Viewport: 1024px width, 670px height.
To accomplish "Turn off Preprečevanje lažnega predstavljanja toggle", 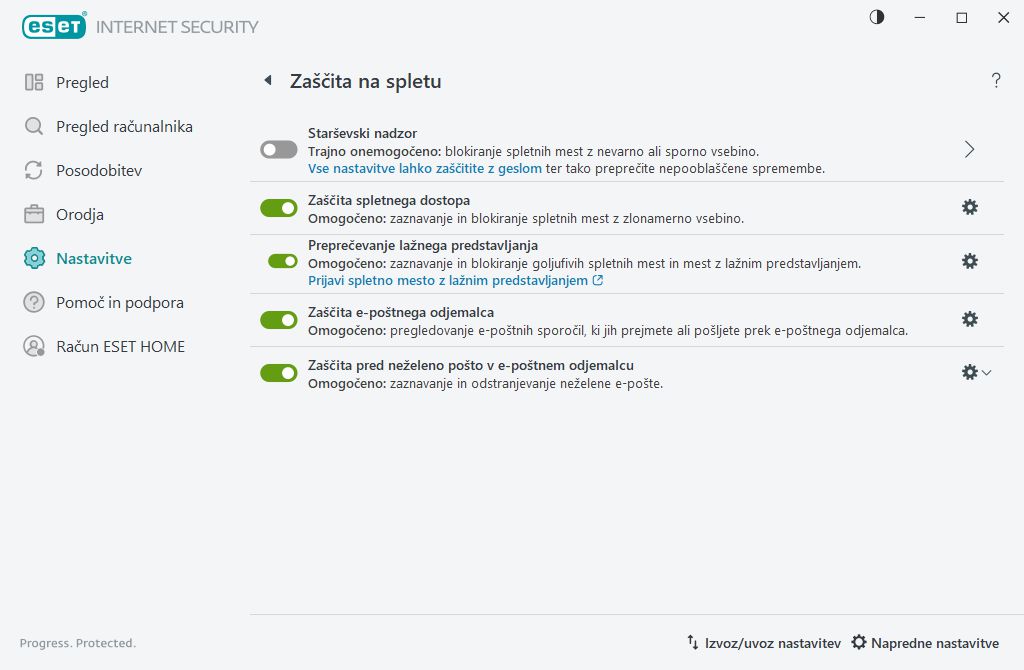I will (x=283, y=261).
